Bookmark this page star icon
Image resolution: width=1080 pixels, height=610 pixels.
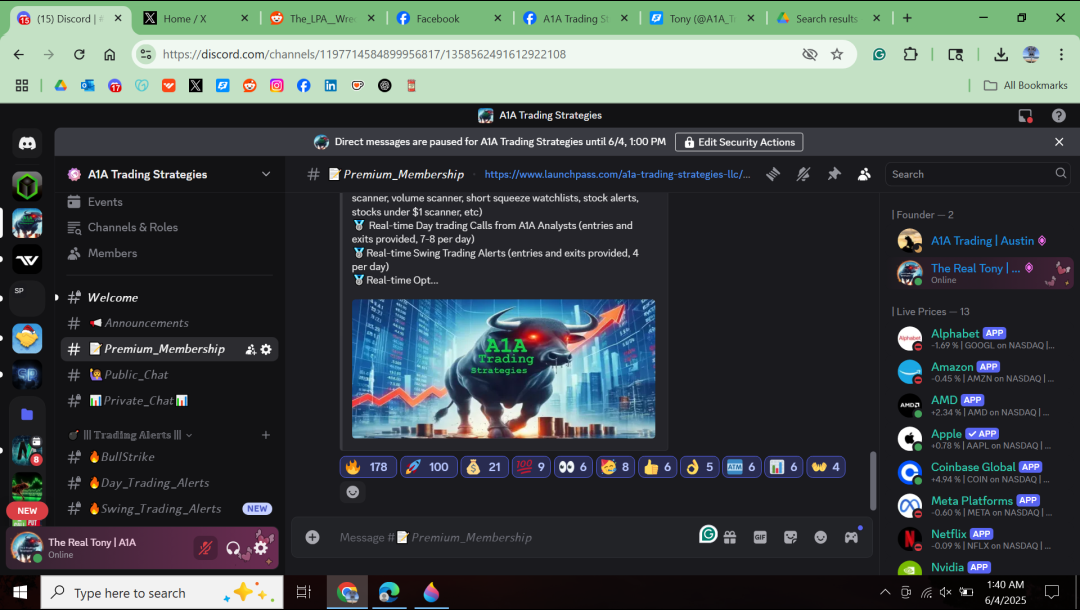[x=837, y=54]
